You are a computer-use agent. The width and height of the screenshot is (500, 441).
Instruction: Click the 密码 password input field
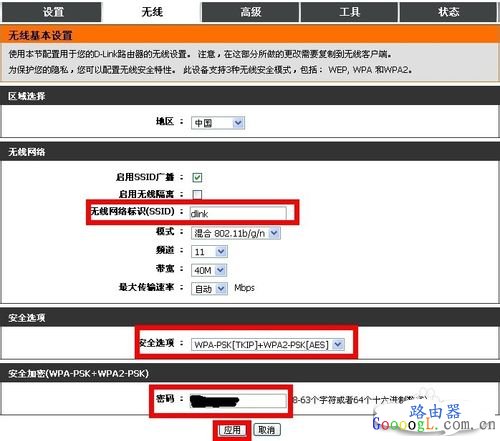(238, 401)
